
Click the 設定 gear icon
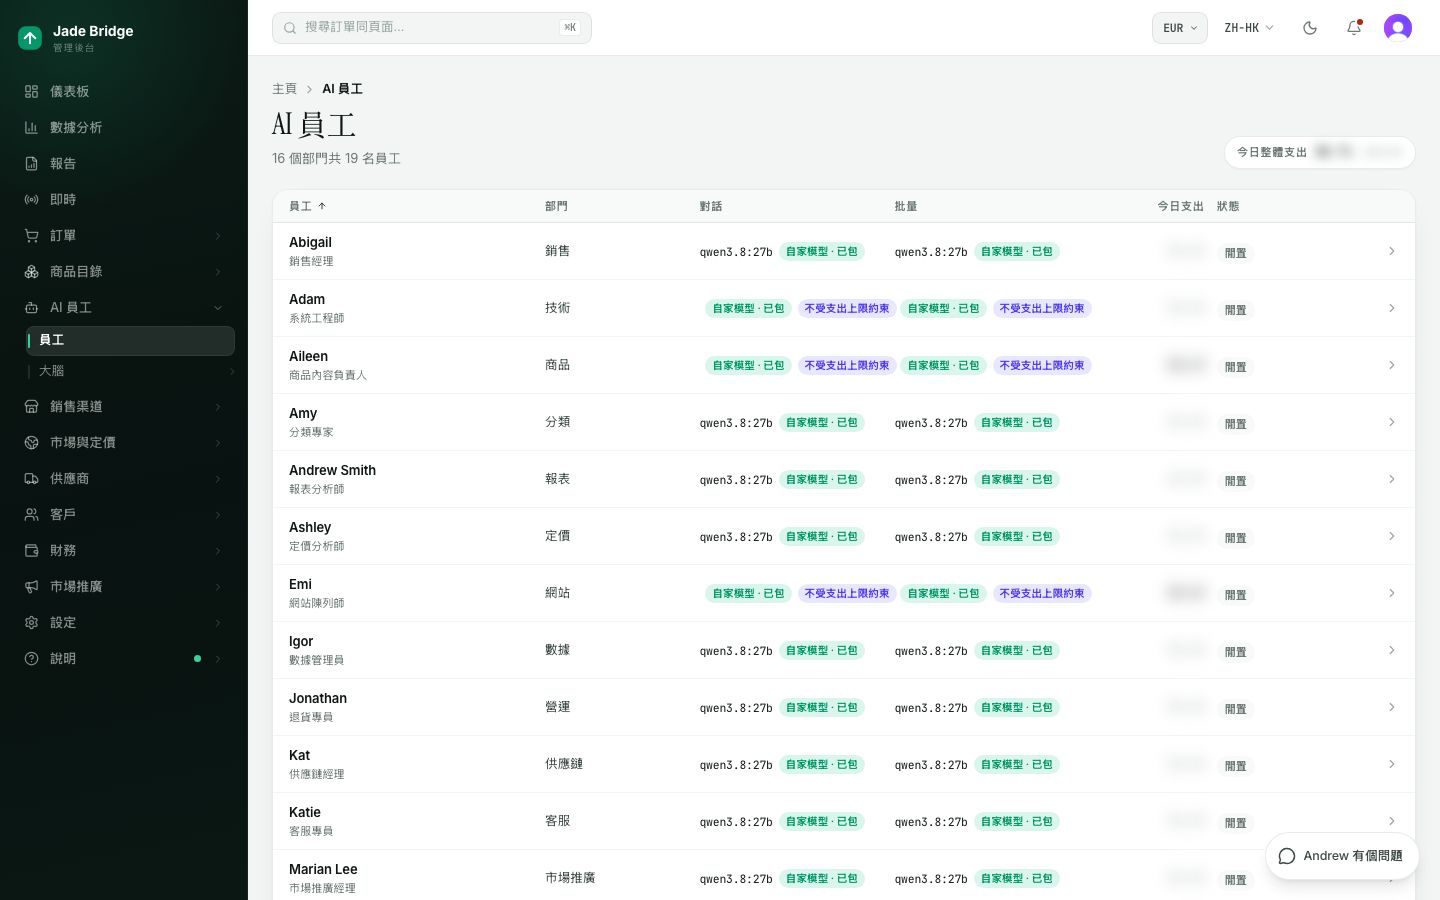(31, 622)
